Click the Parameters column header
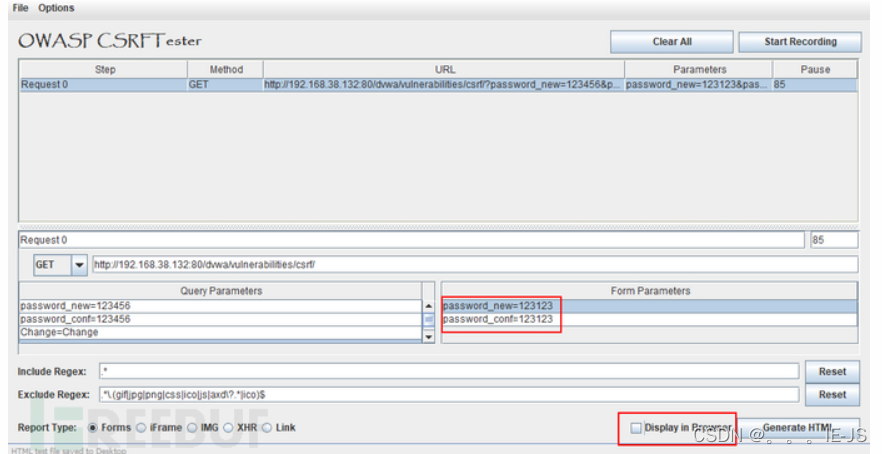Viewport: 882px width, 454px height. pos(699,70)
